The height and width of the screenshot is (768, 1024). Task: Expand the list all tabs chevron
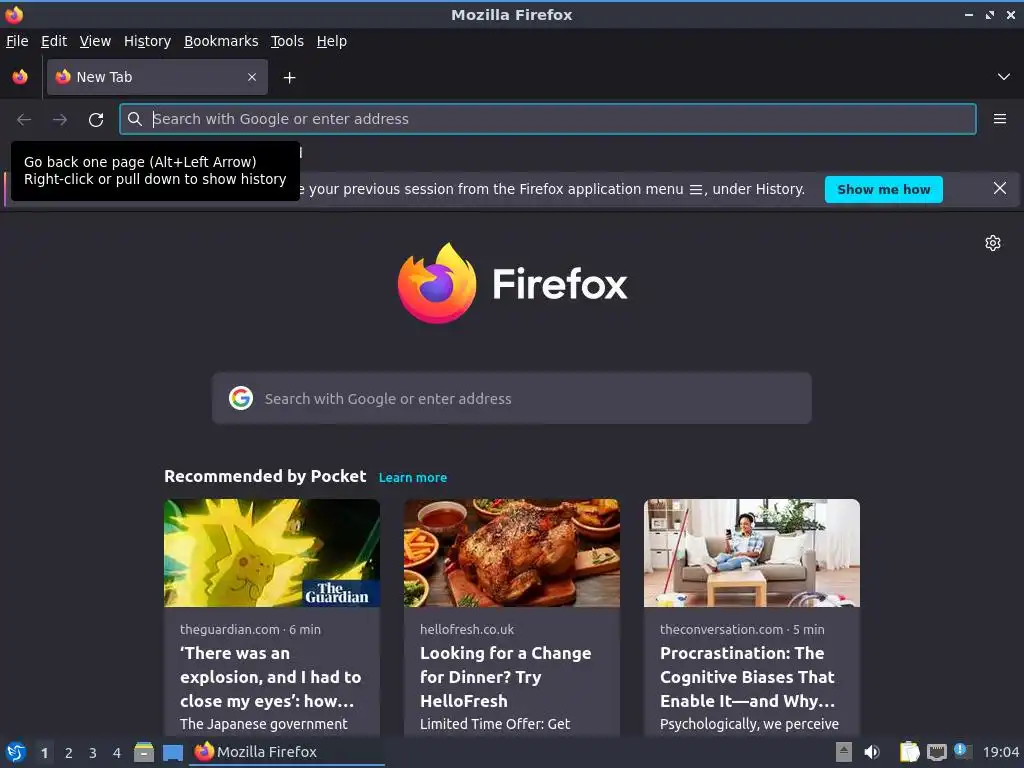tap(1003, 77)
